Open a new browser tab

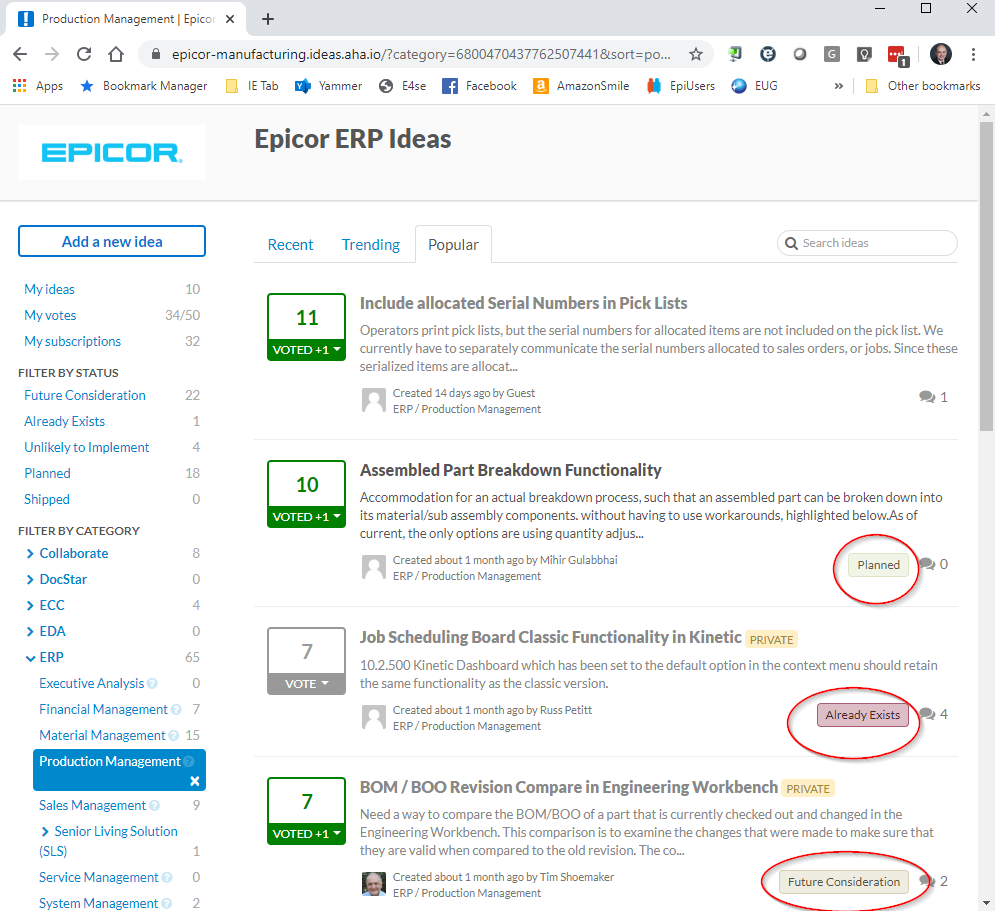point(268,19)
